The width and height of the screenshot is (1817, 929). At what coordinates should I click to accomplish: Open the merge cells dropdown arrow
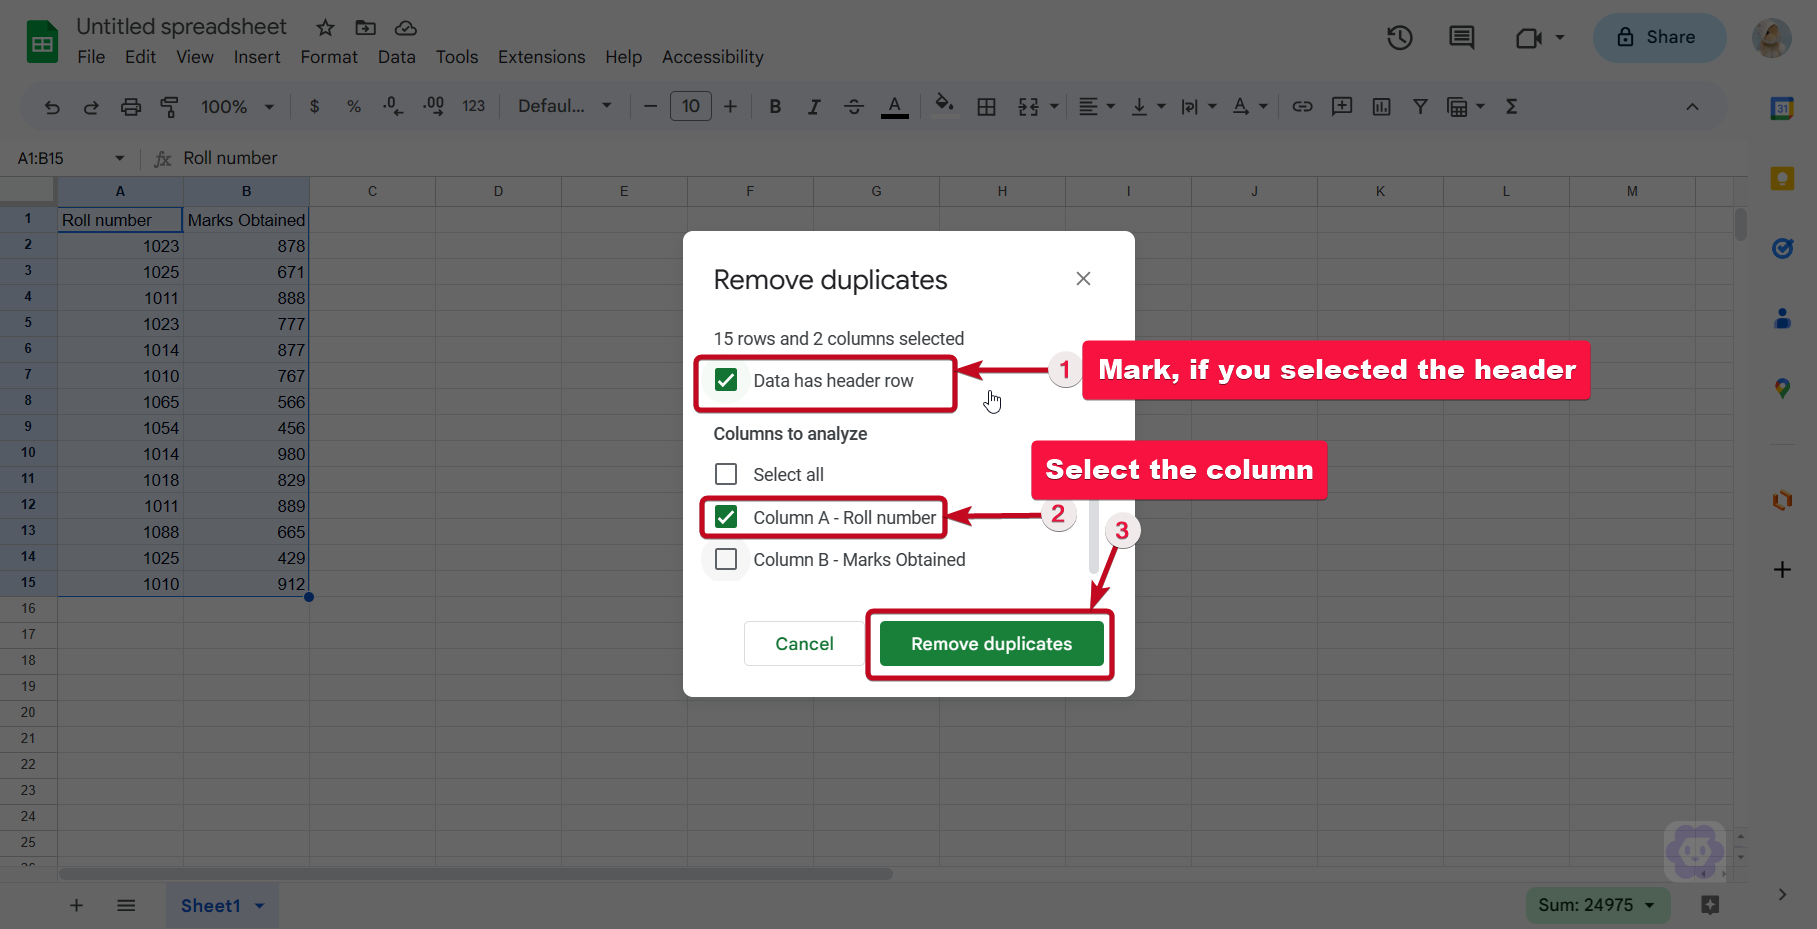pyautogui.click(x=1054, y=106)
